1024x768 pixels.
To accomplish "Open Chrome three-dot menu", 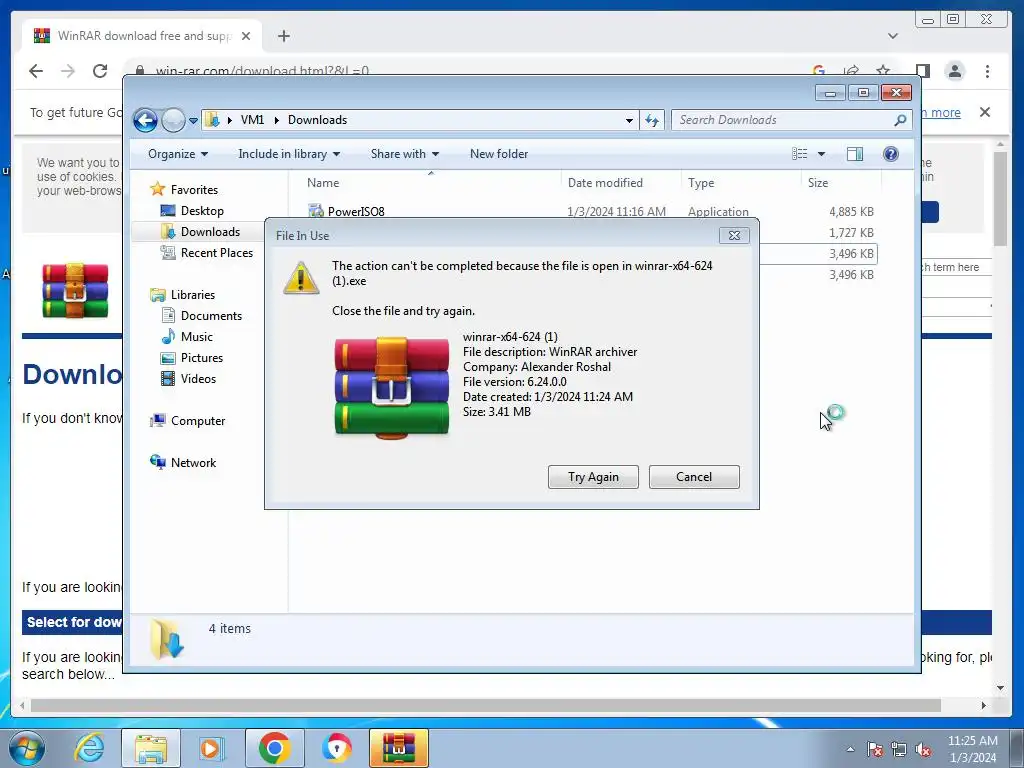I will coord(987,71).
